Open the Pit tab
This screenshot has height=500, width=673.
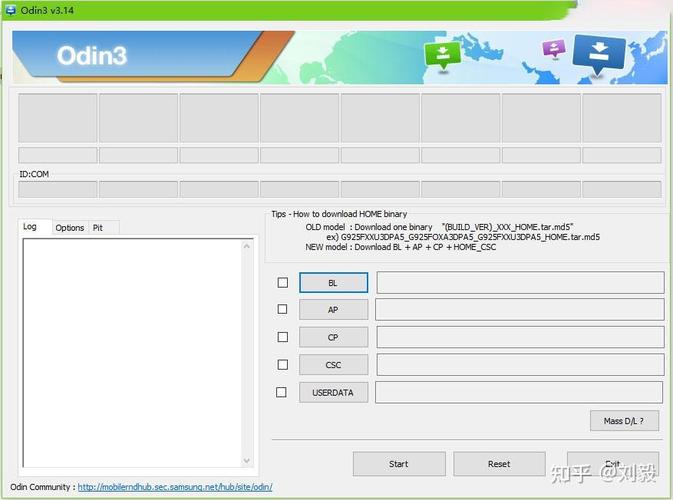pos(98,228)
